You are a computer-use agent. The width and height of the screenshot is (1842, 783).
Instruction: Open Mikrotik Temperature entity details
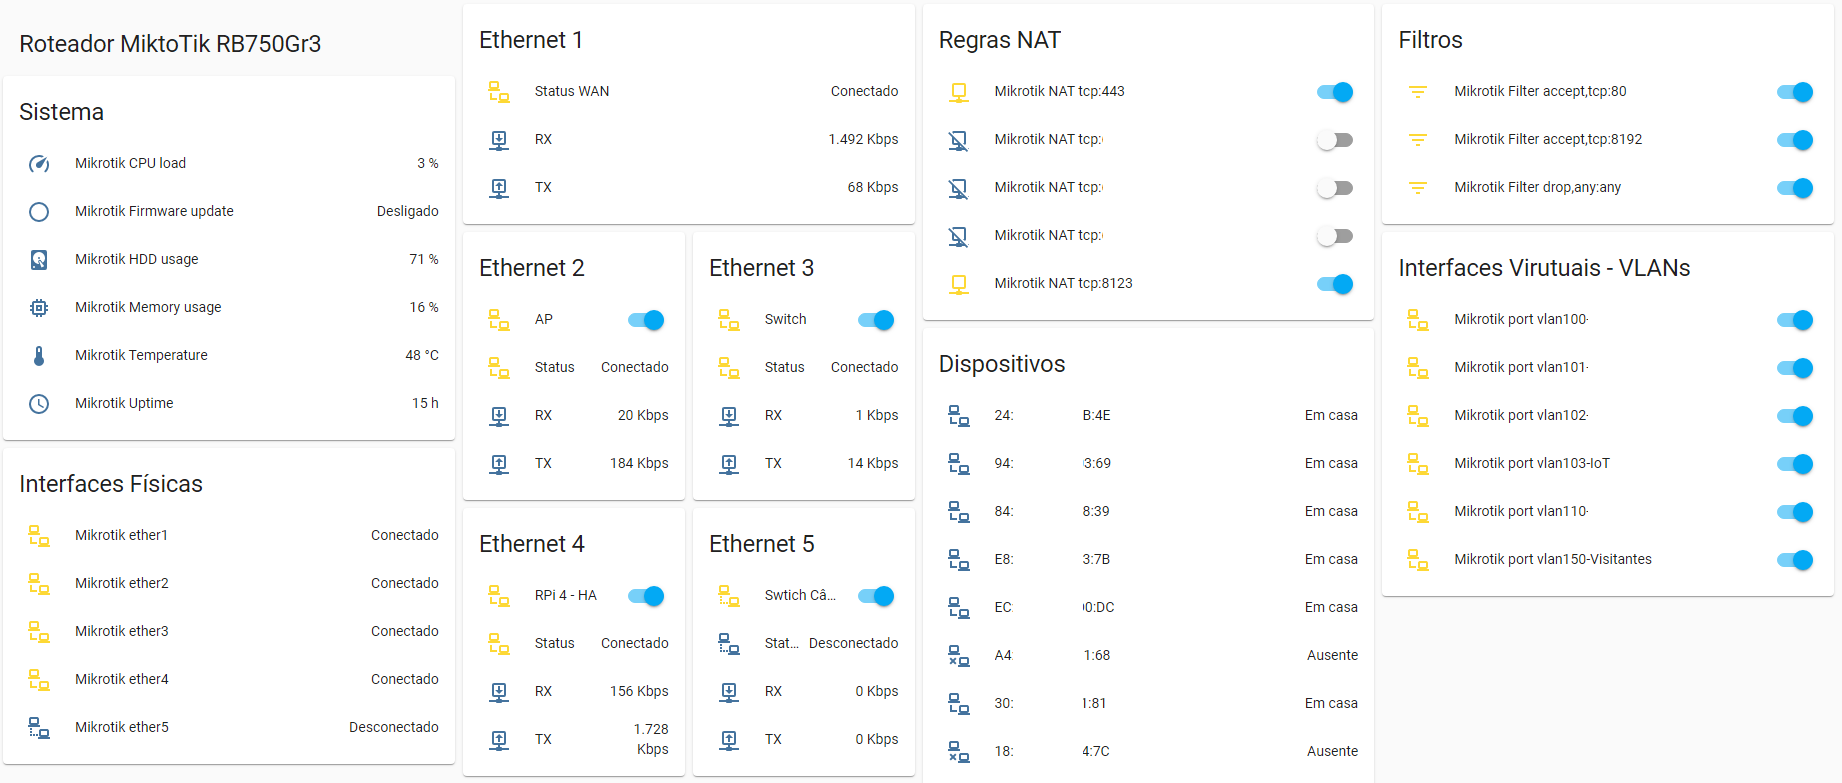(x=229, y=355)
